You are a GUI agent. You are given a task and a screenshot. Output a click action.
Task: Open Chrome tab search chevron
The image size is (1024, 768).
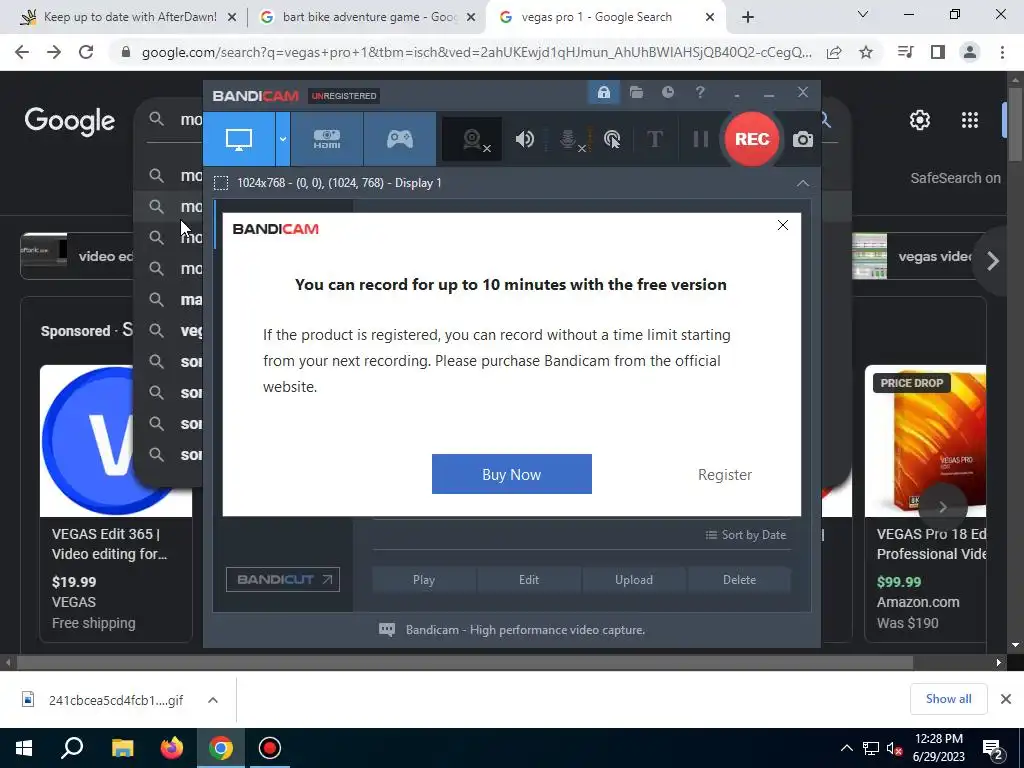[863, 14]
